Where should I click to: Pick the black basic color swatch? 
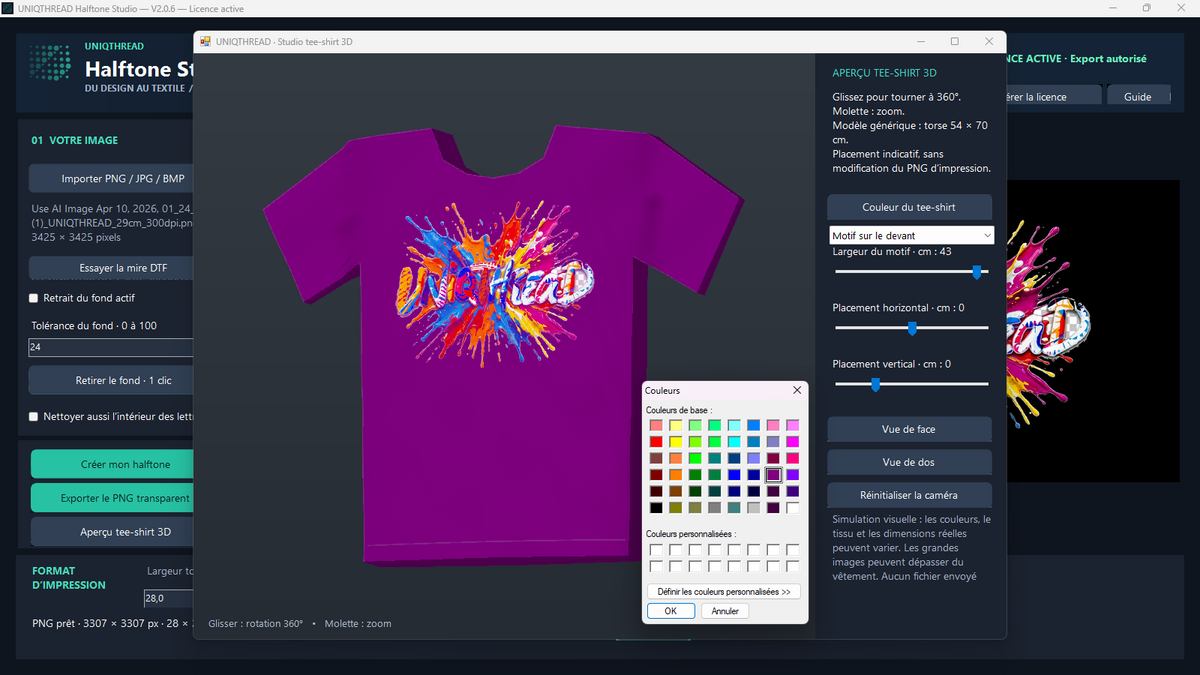[x=656, y=508]
